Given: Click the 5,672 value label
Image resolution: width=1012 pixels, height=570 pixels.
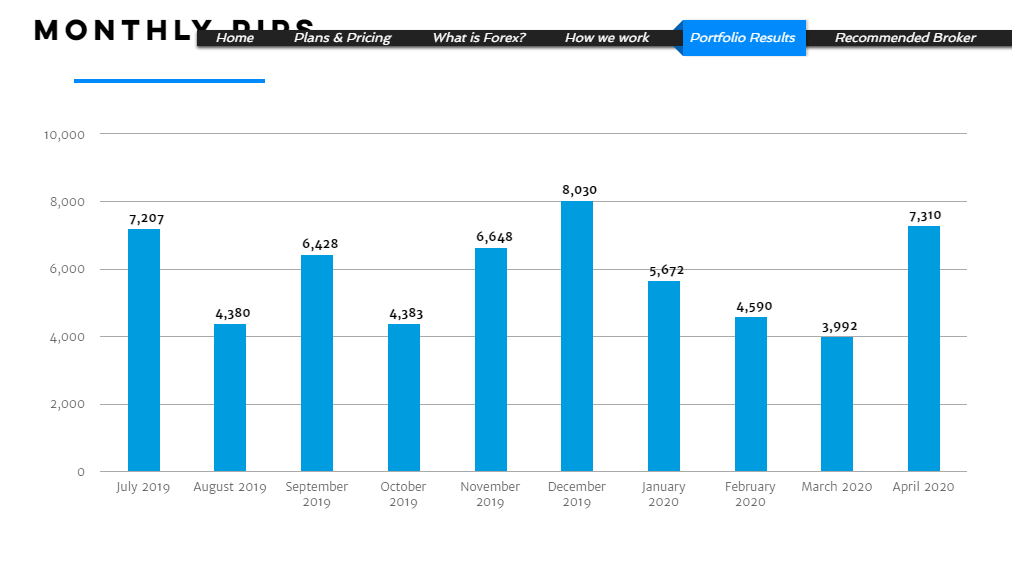Looking at the screenshot, I should (x=667, y=270).
